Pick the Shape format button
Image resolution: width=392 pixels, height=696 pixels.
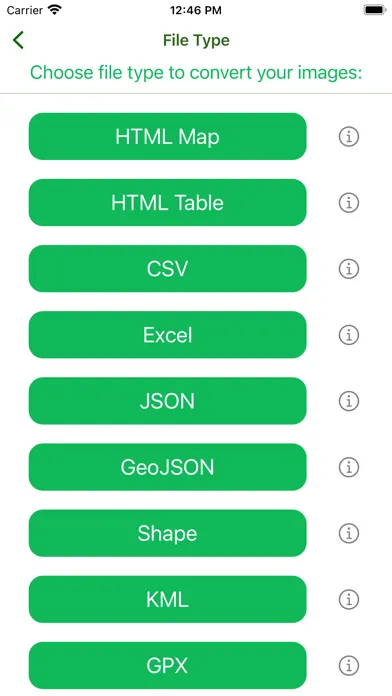click(x=167, y=533)
